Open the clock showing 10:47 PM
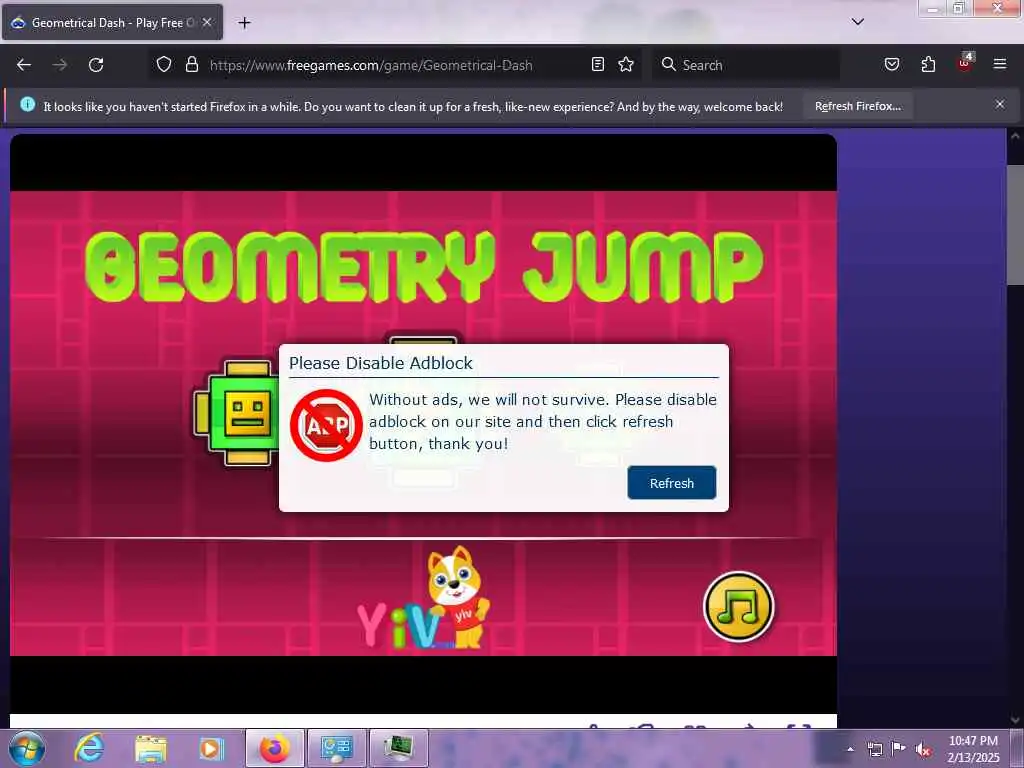1024x768 pixels. click(x=972, y=749)
